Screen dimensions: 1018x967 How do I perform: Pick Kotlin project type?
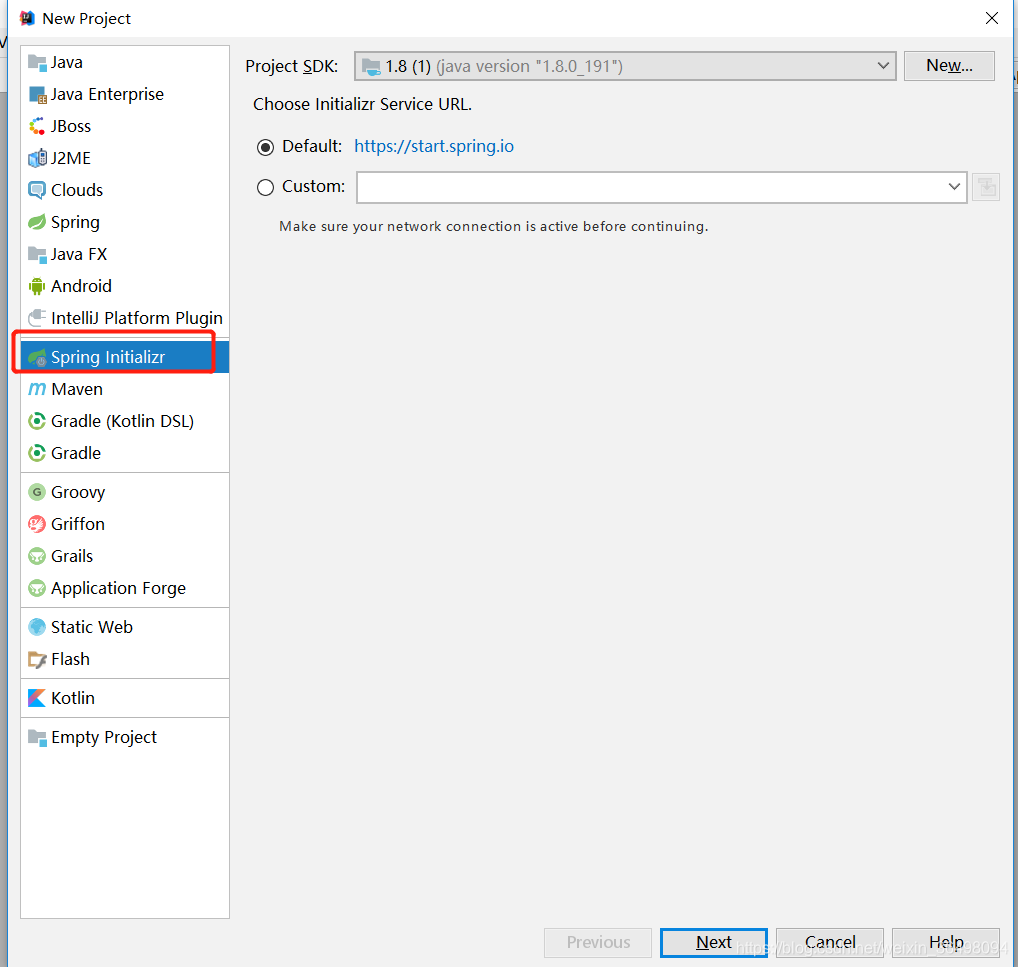pyautogui.click(x=125, y=698)
